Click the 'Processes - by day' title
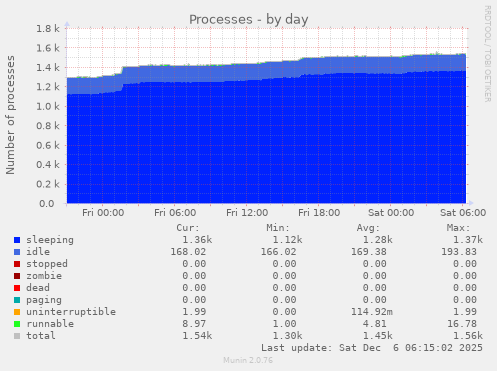This screenshot has height=371, width=497. coord(249,19)
